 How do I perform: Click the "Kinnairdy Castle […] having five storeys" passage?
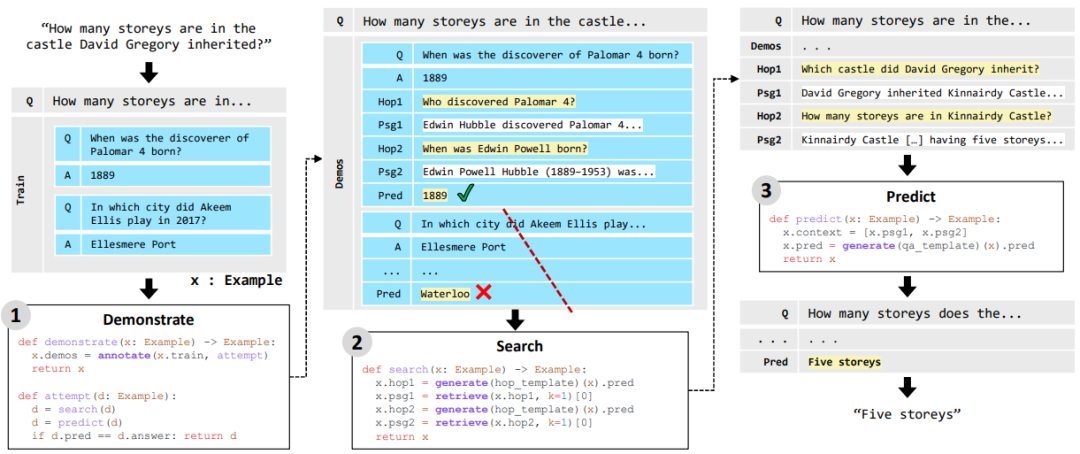click(931, 139)
